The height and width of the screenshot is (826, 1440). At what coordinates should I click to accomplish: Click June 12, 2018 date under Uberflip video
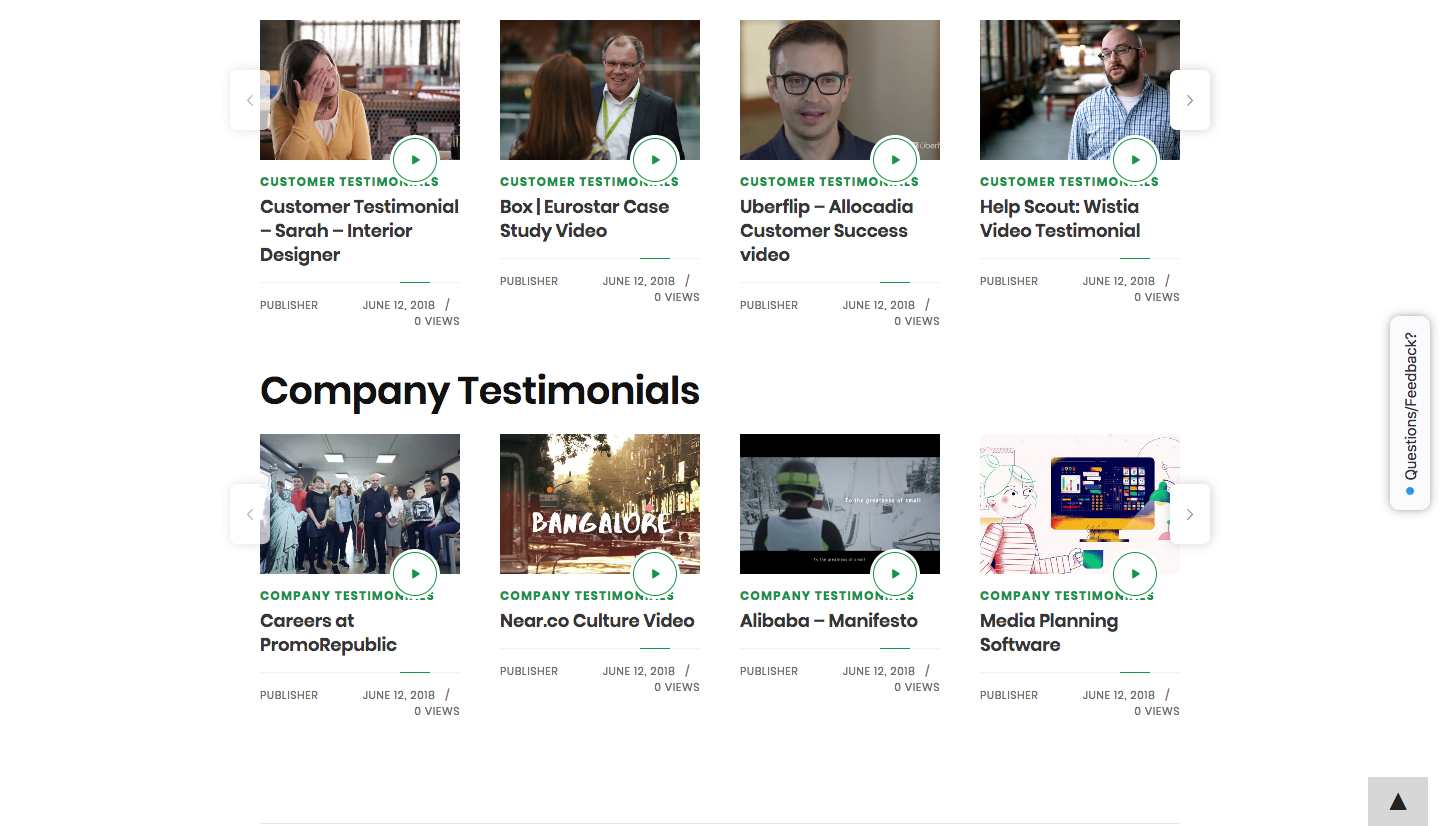coord(879,305)
